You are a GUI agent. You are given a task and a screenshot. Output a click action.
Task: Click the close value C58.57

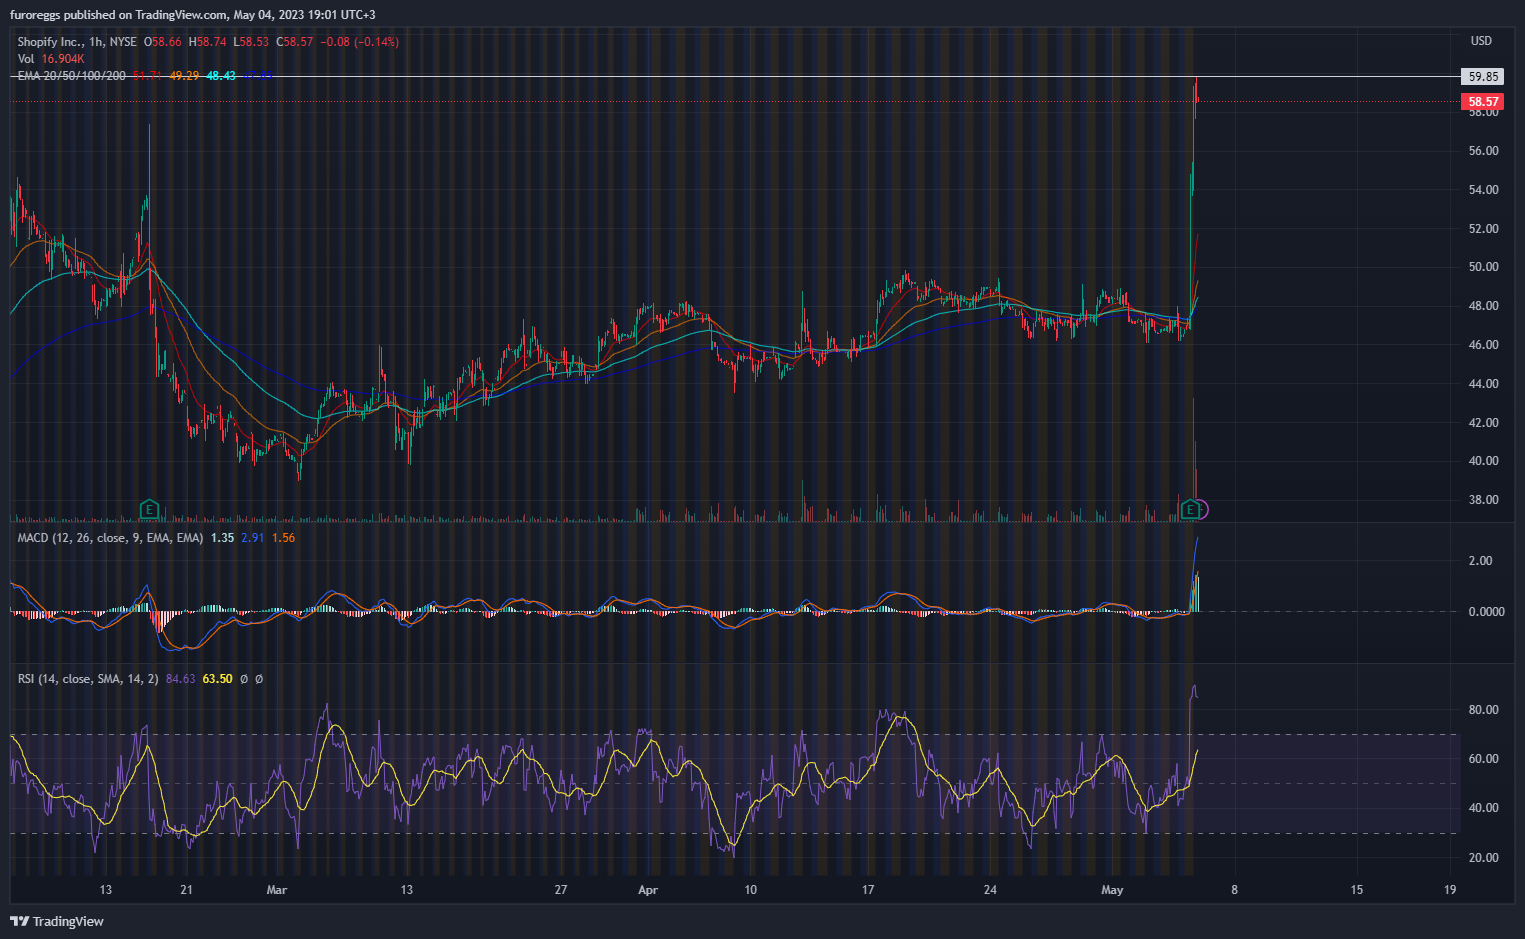tap(295, 42)
